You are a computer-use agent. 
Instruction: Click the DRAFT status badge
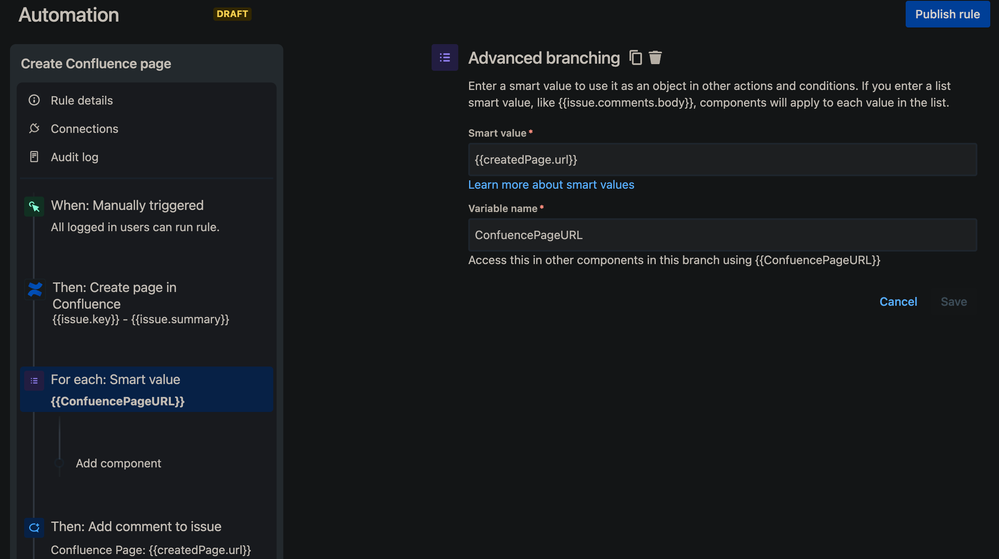232,14
